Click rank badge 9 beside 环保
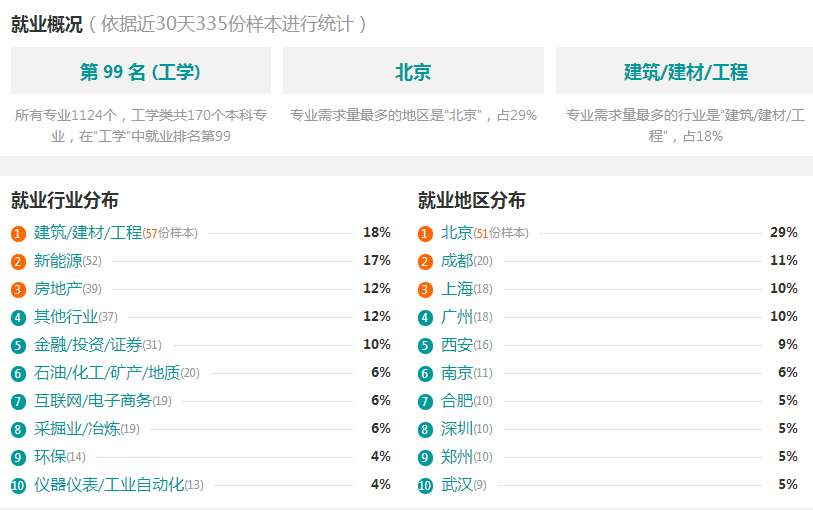The height and width of the screenshot is (510, 813). [x=18, y=458]
